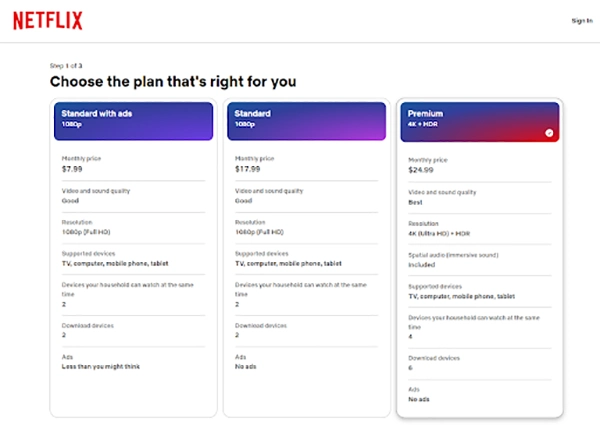This screenshot has height=425, width=600.
Task: Select the Premium 4K + HDR plan header
Action: pos(479,121)
